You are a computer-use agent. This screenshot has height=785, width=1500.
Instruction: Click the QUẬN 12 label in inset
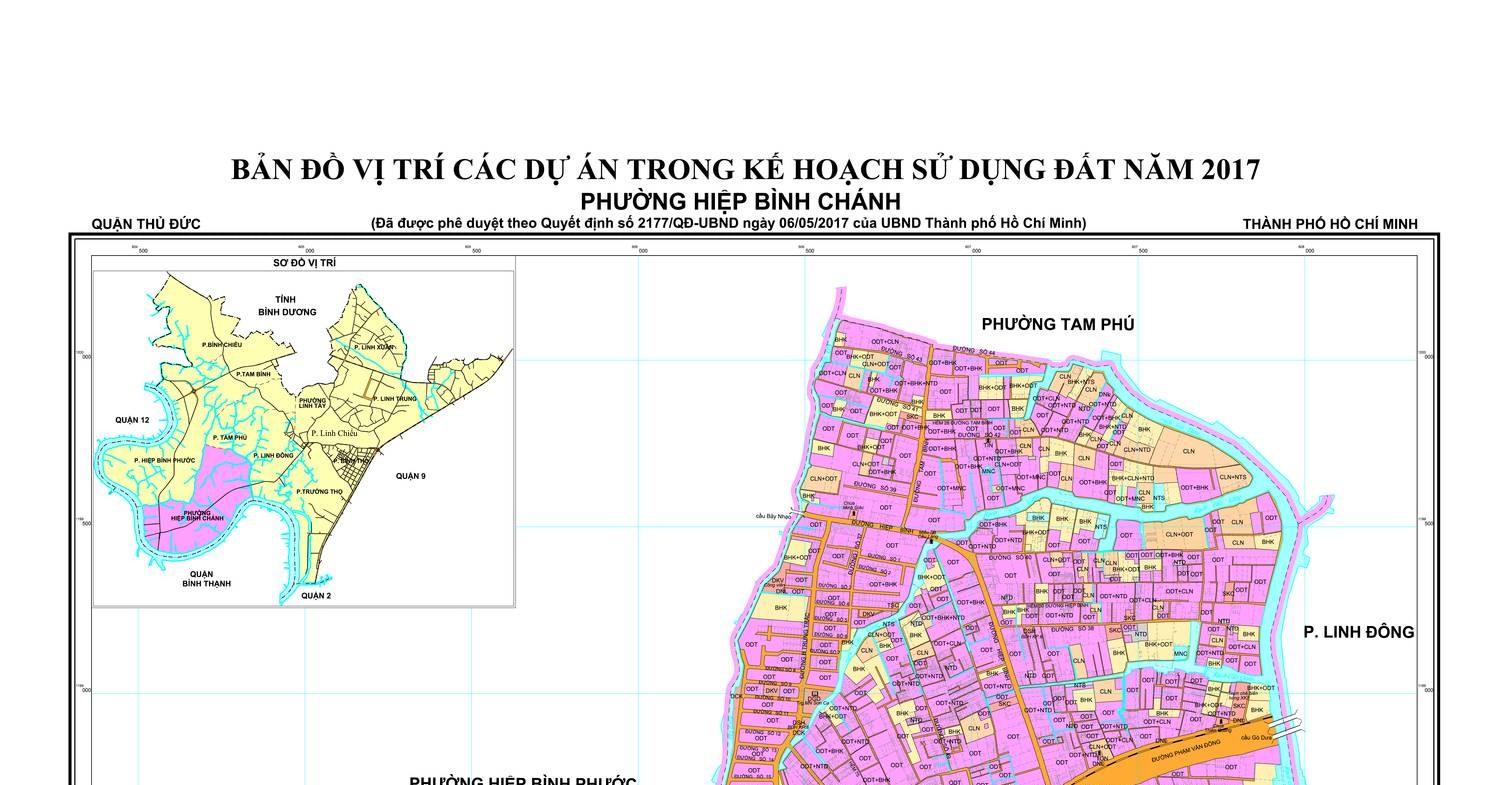tap(132, 420)
